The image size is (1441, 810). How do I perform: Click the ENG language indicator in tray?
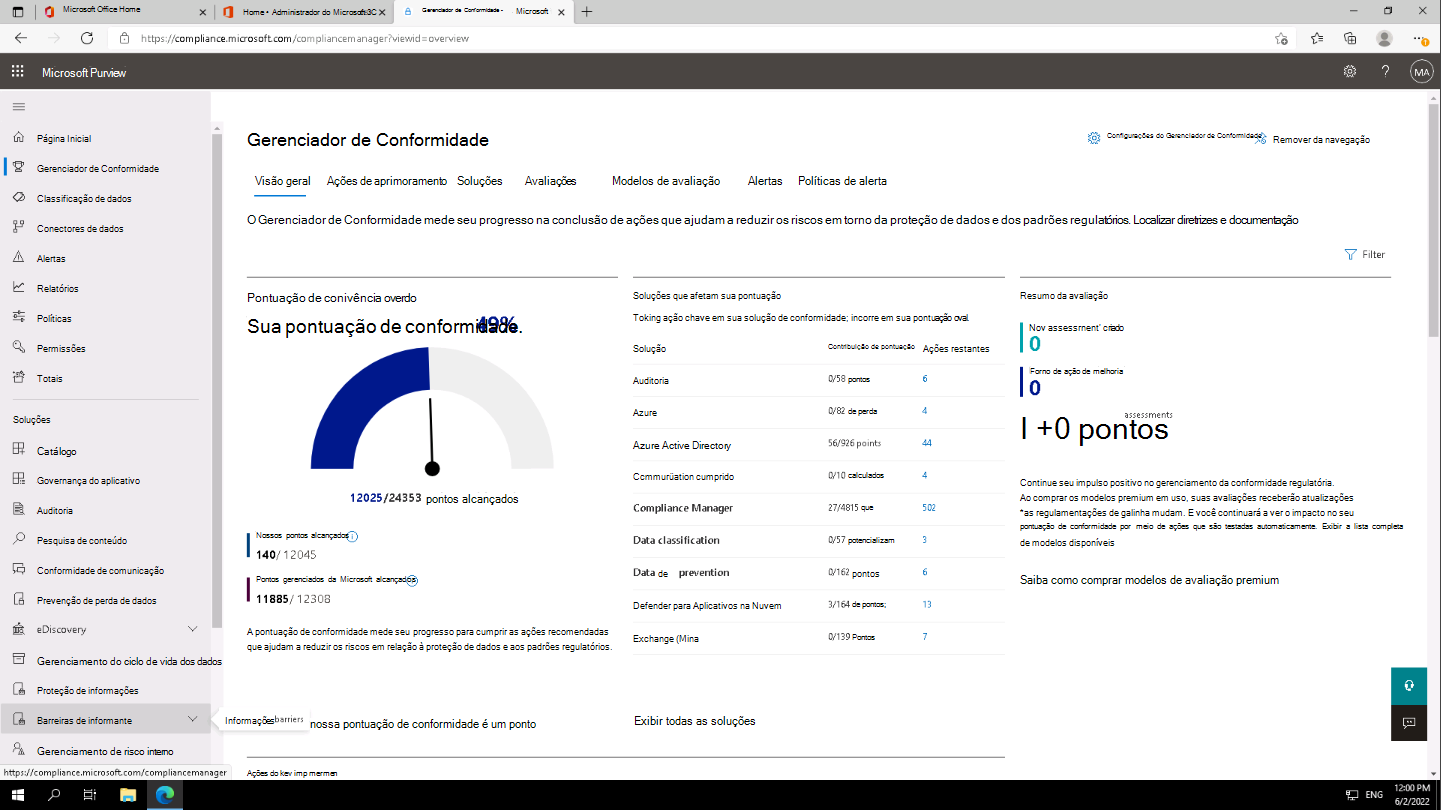1374,795
